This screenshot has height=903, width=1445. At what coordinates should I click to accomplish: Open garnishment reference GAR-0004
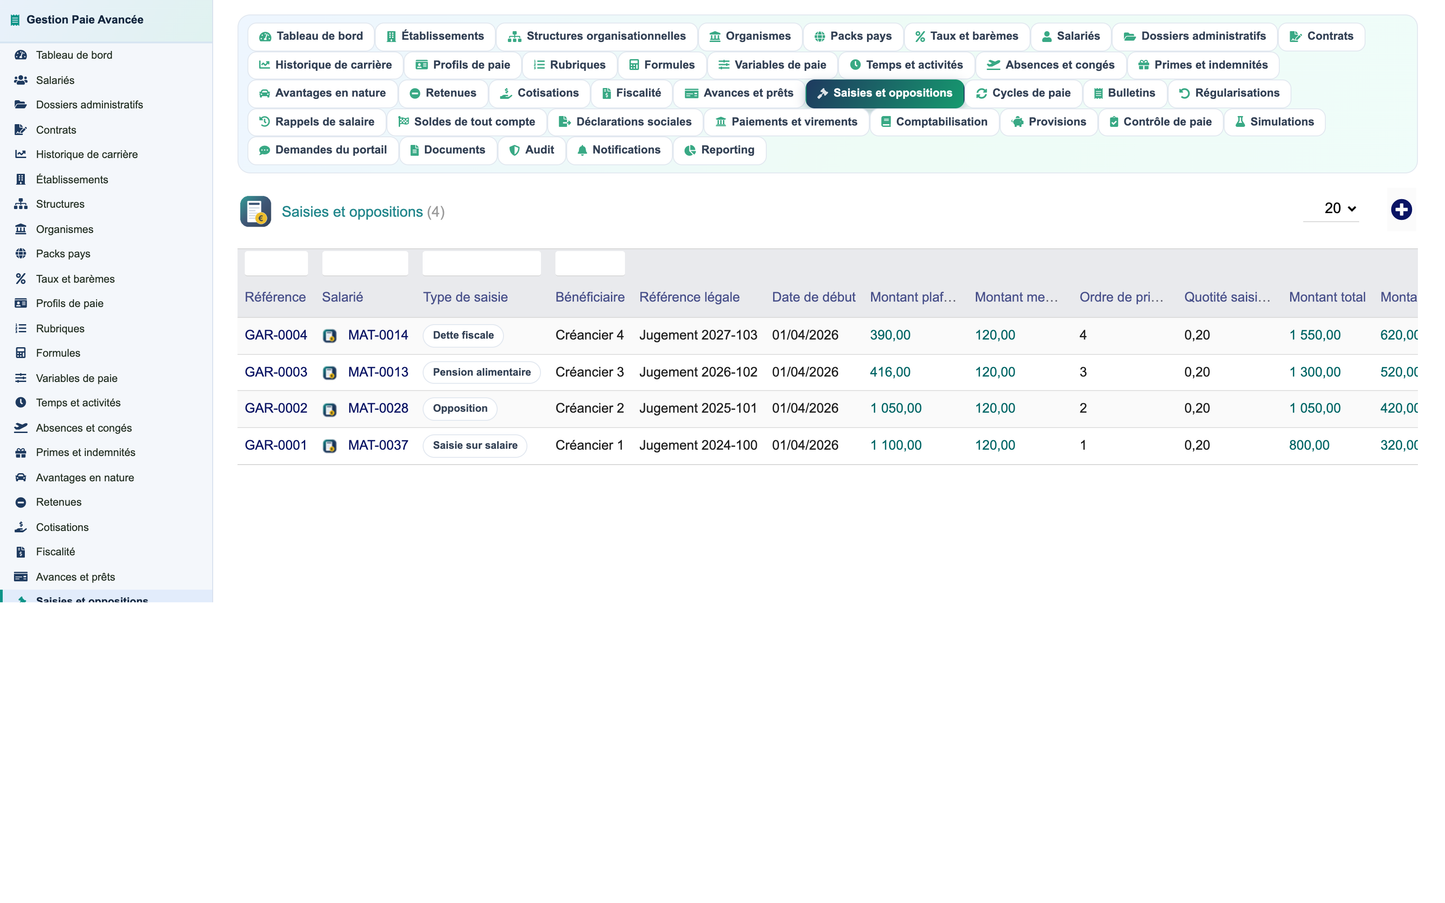(x=276, y=335)
